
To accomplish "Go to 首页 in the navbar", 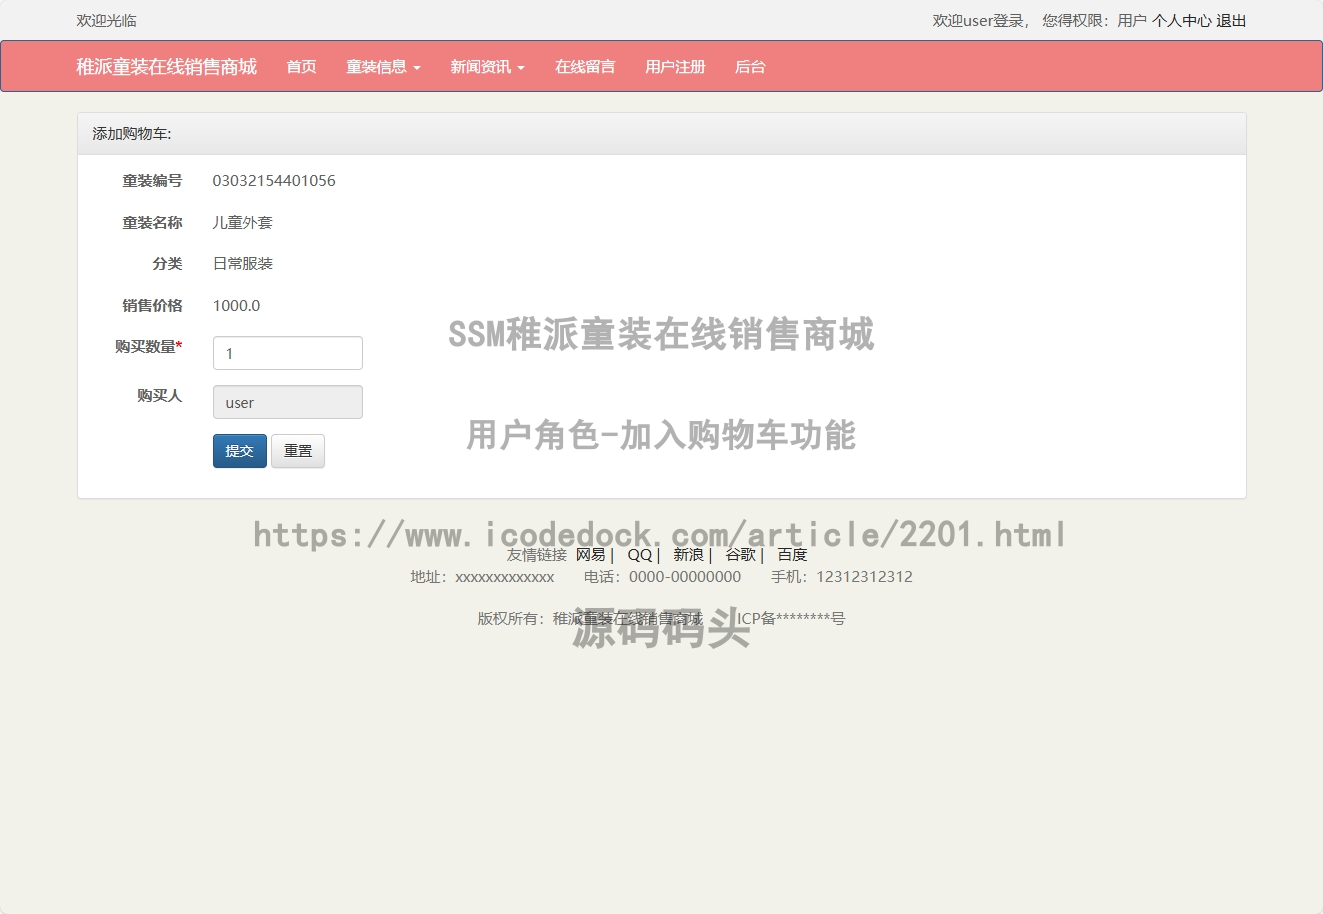I will point(301,67).
